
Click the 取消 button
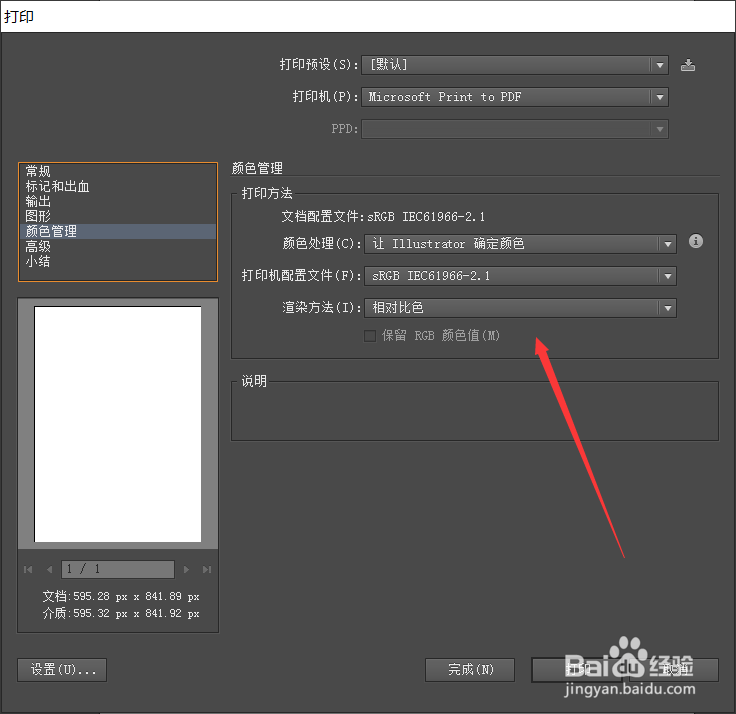pos(674,670)
